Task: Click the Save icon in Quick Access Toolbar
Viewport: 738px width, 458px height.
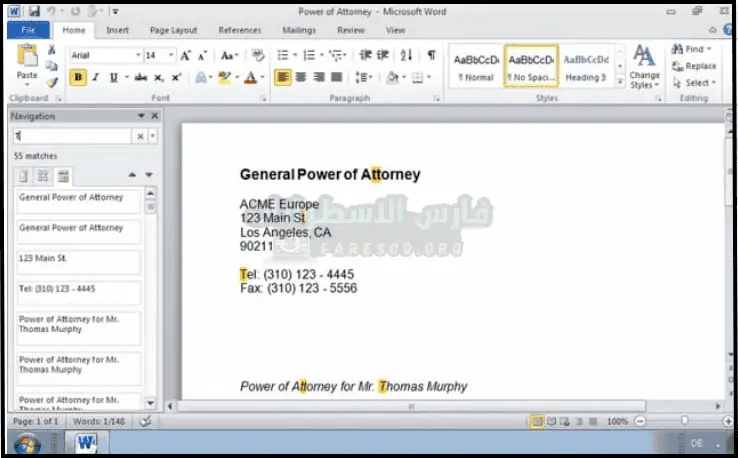Action: tap(34, 11)
